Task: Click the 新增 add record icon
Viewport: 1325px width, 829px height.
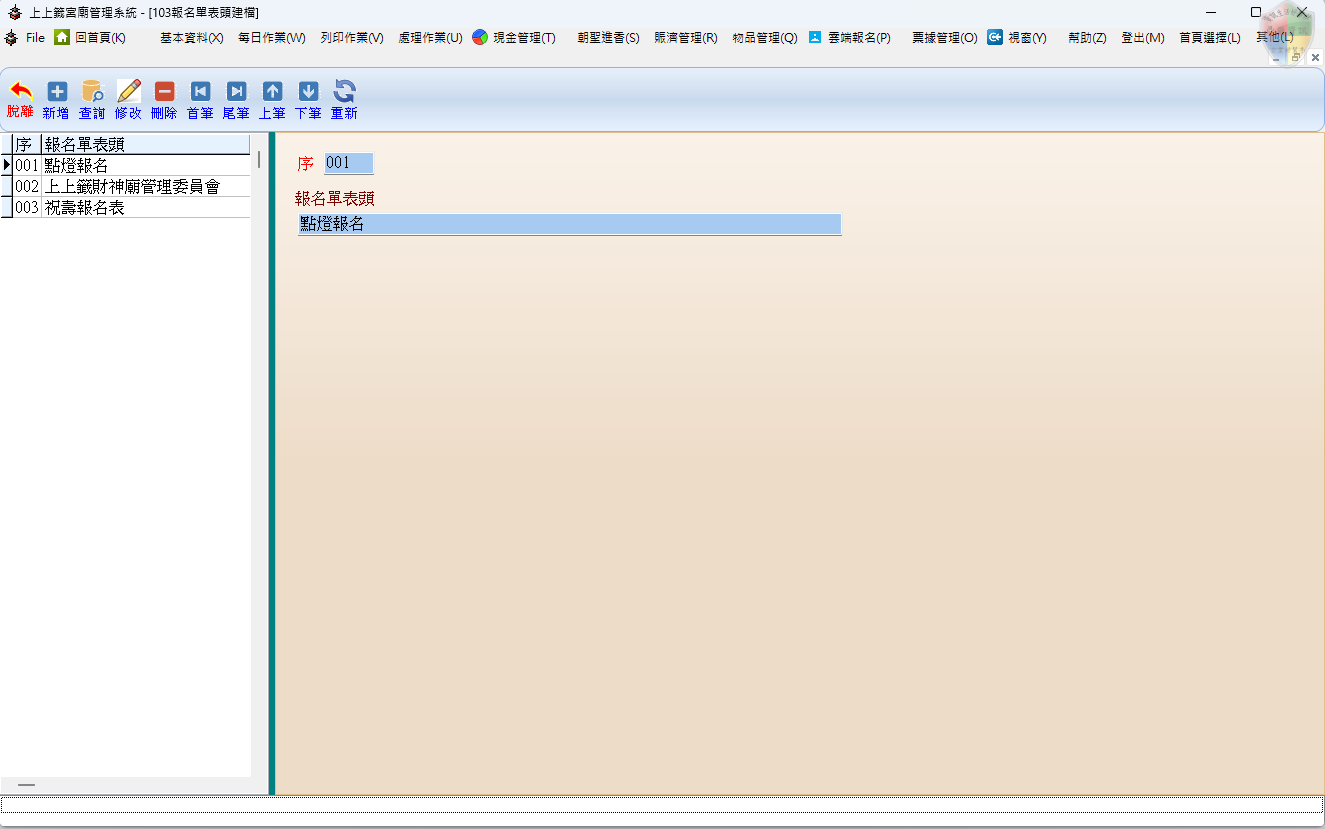Action: pos(57,93)
